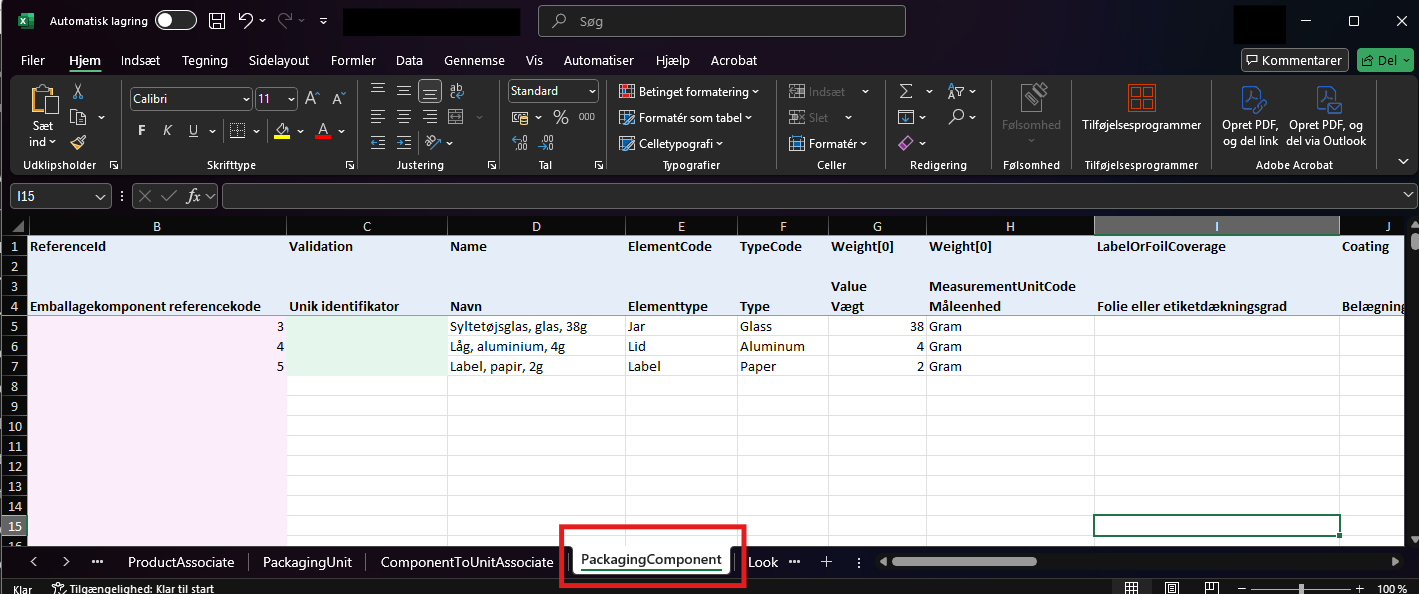Viewport: 1419px width, 594px height.
Task: Toggle center text horizontally
Action: [403, 117]
